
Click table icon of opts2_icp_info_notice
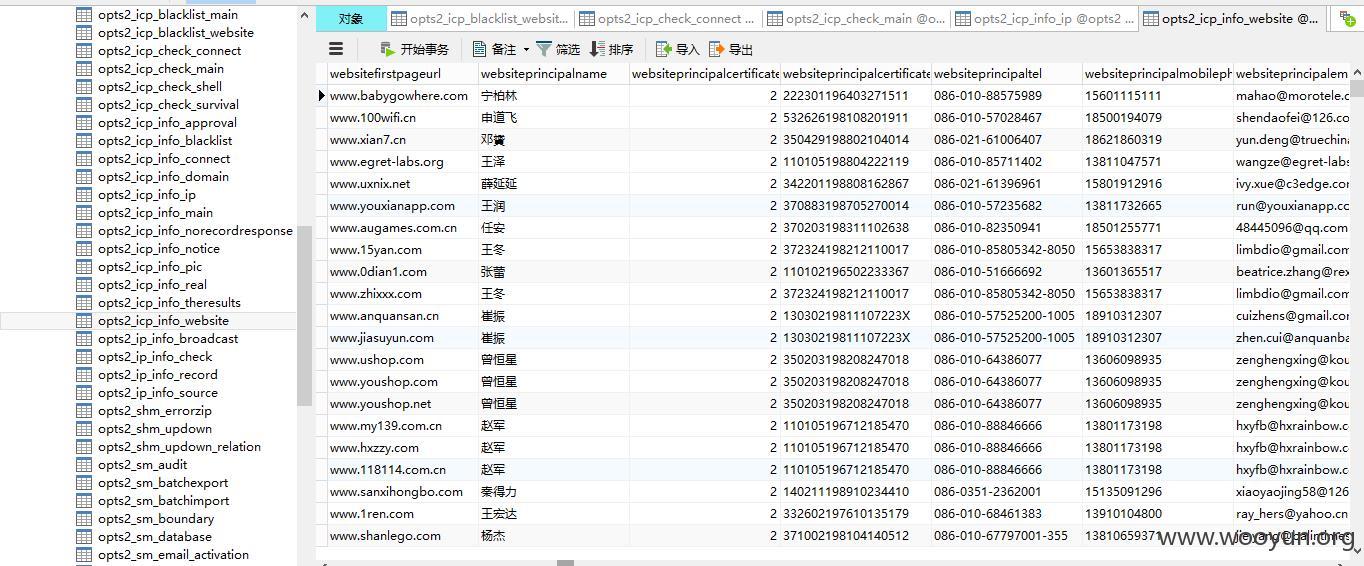pyautogui.click(x=84, y=249)
